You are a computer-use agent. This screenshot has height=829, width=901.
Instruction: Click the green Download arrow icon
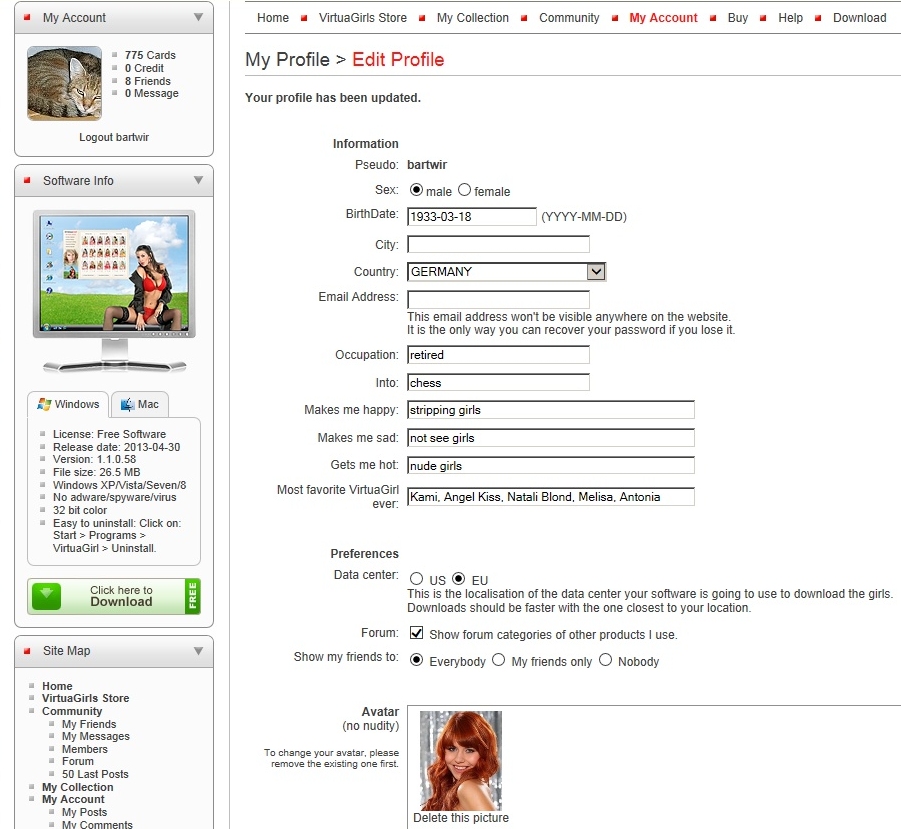tap(46, 596)
